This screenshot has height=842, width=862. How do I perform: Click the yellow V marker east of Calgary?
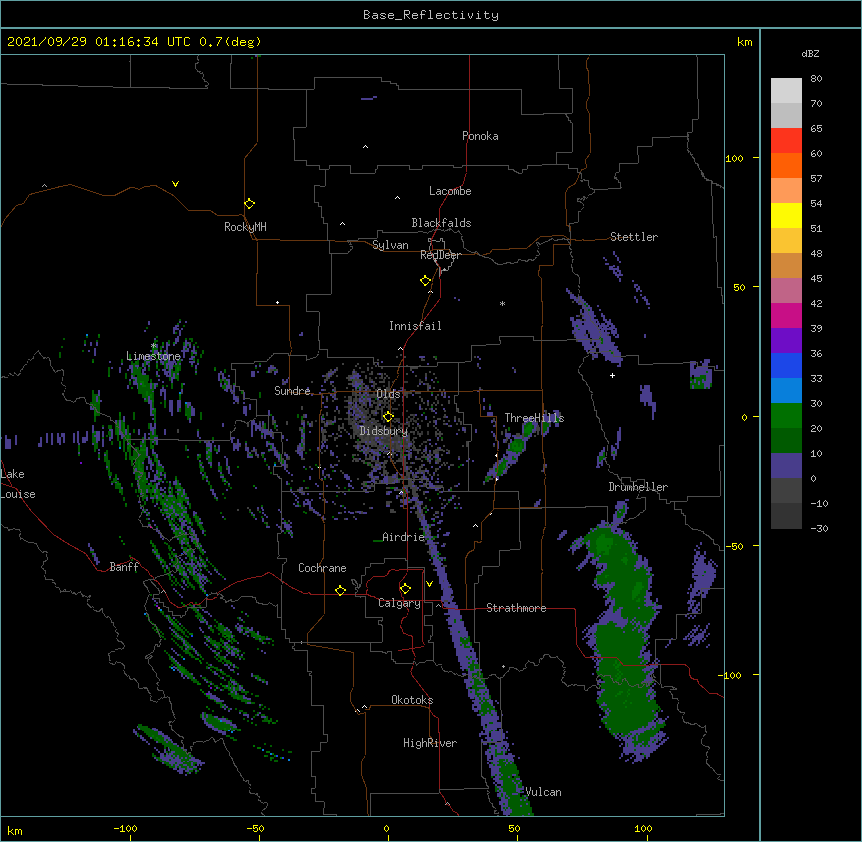pos(429,584)
